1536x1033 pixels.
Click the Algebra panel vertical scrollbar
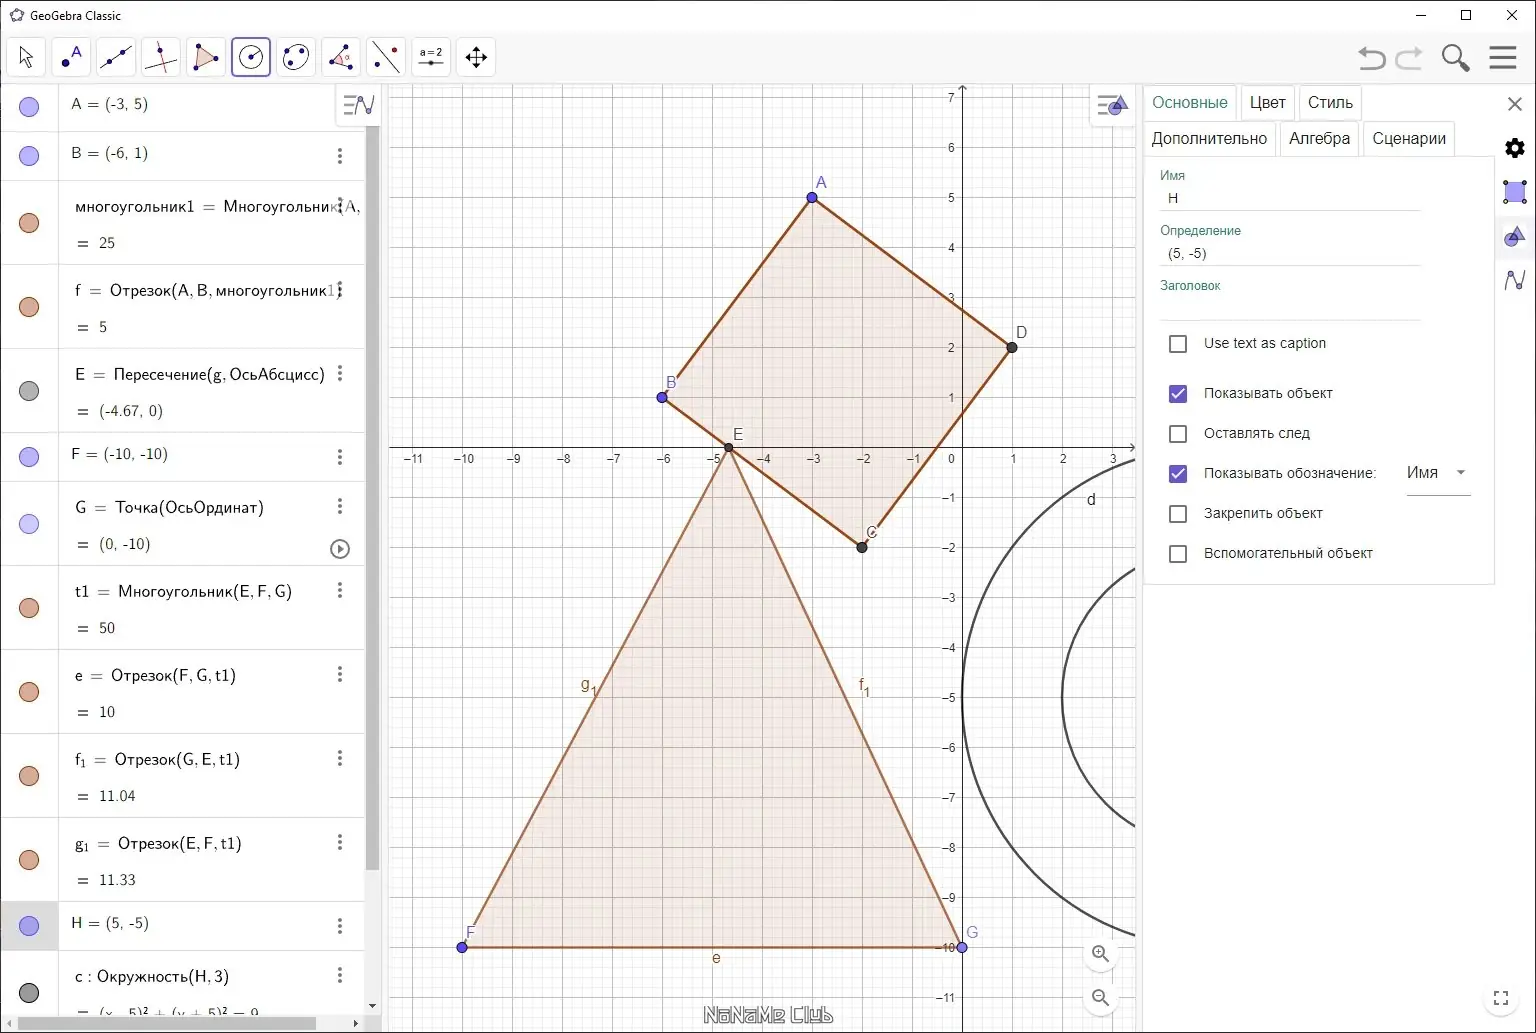click(x=372, y=498)
